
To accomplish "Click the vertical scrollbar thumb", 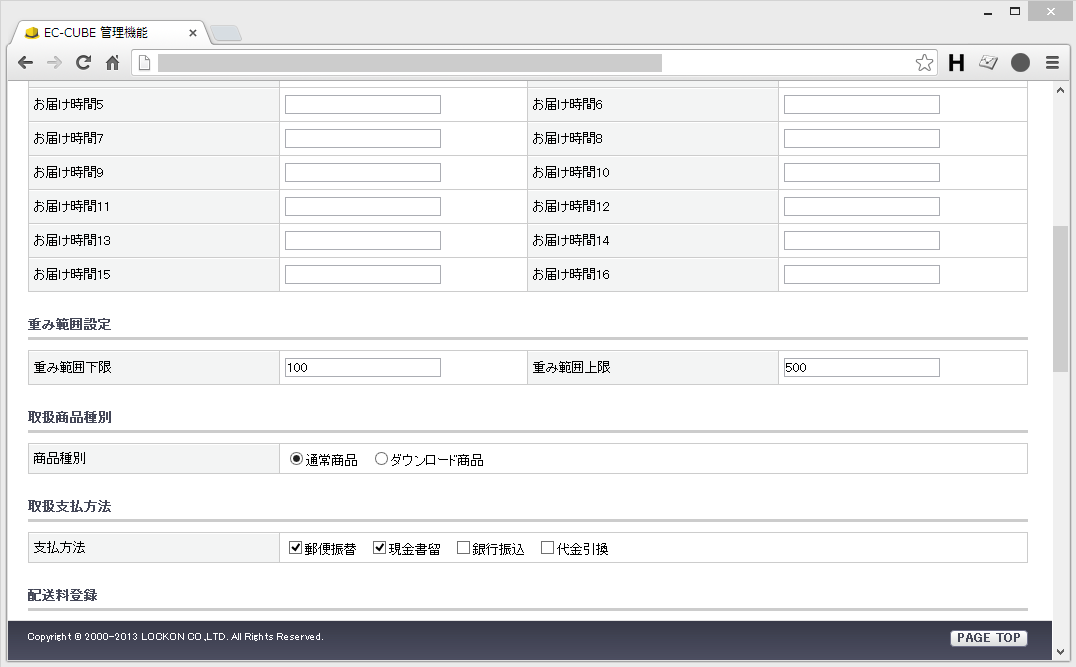I will pyautogui.click(x=1060, y=299).
